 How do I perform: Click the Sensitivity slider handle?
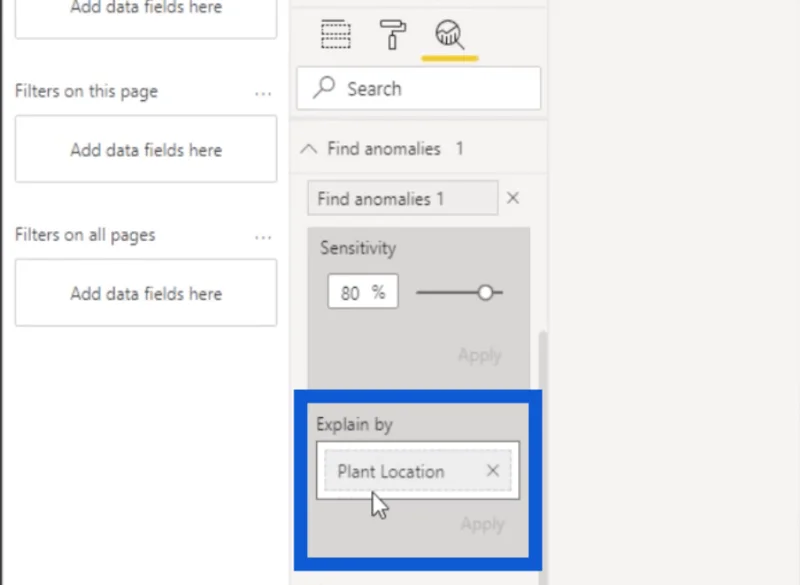tap(485, 292)
